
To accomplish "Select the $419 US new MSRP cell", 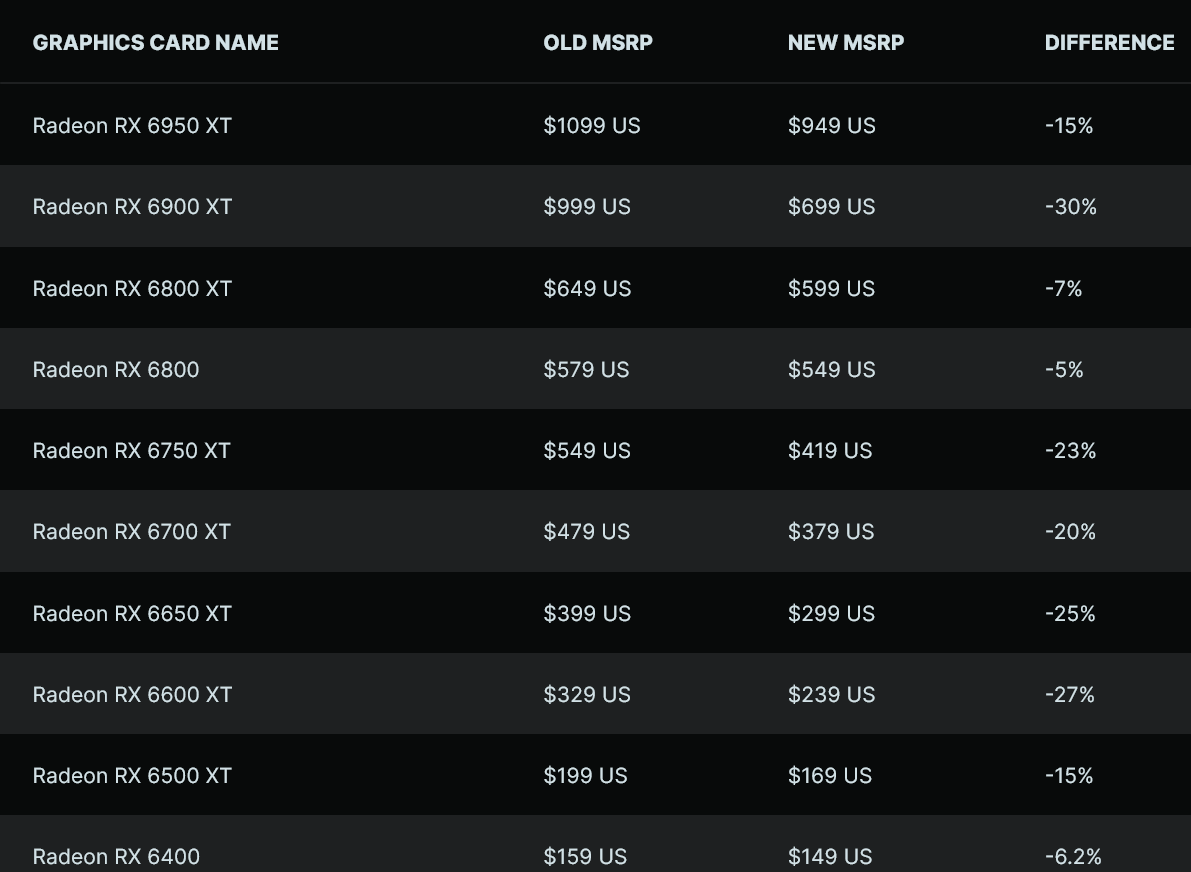I will (830, 451).
